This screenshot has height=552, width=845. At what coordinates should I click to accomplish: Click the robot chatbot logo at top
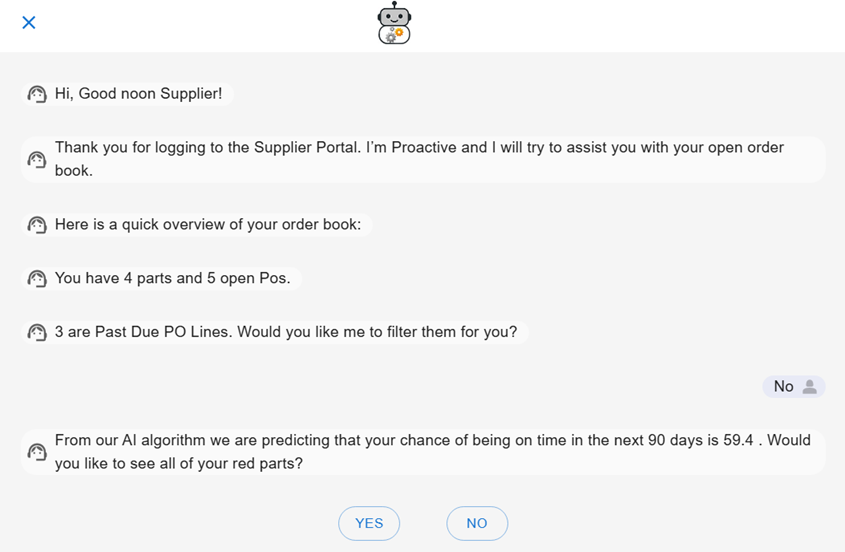(x=394, y=23)
